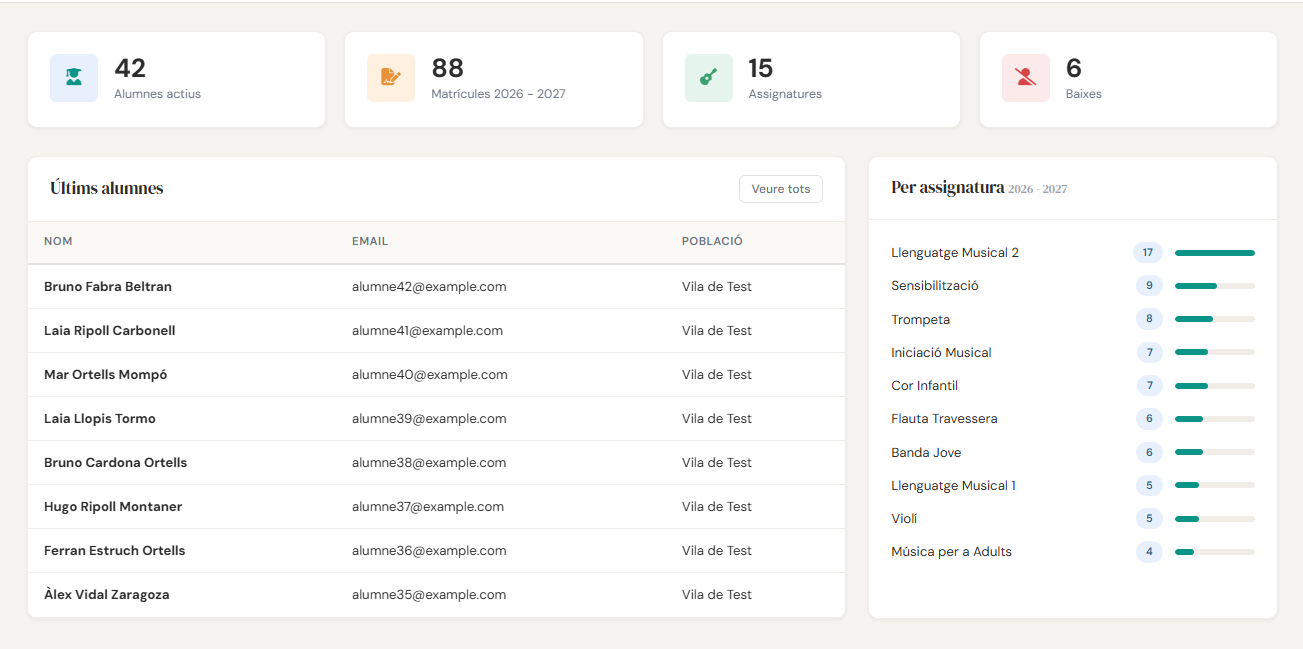Select student Laia Ripoll Carbonell
Image resolution: width=1303 pixels, height=649 pixels.
click(x=110, y=331)
